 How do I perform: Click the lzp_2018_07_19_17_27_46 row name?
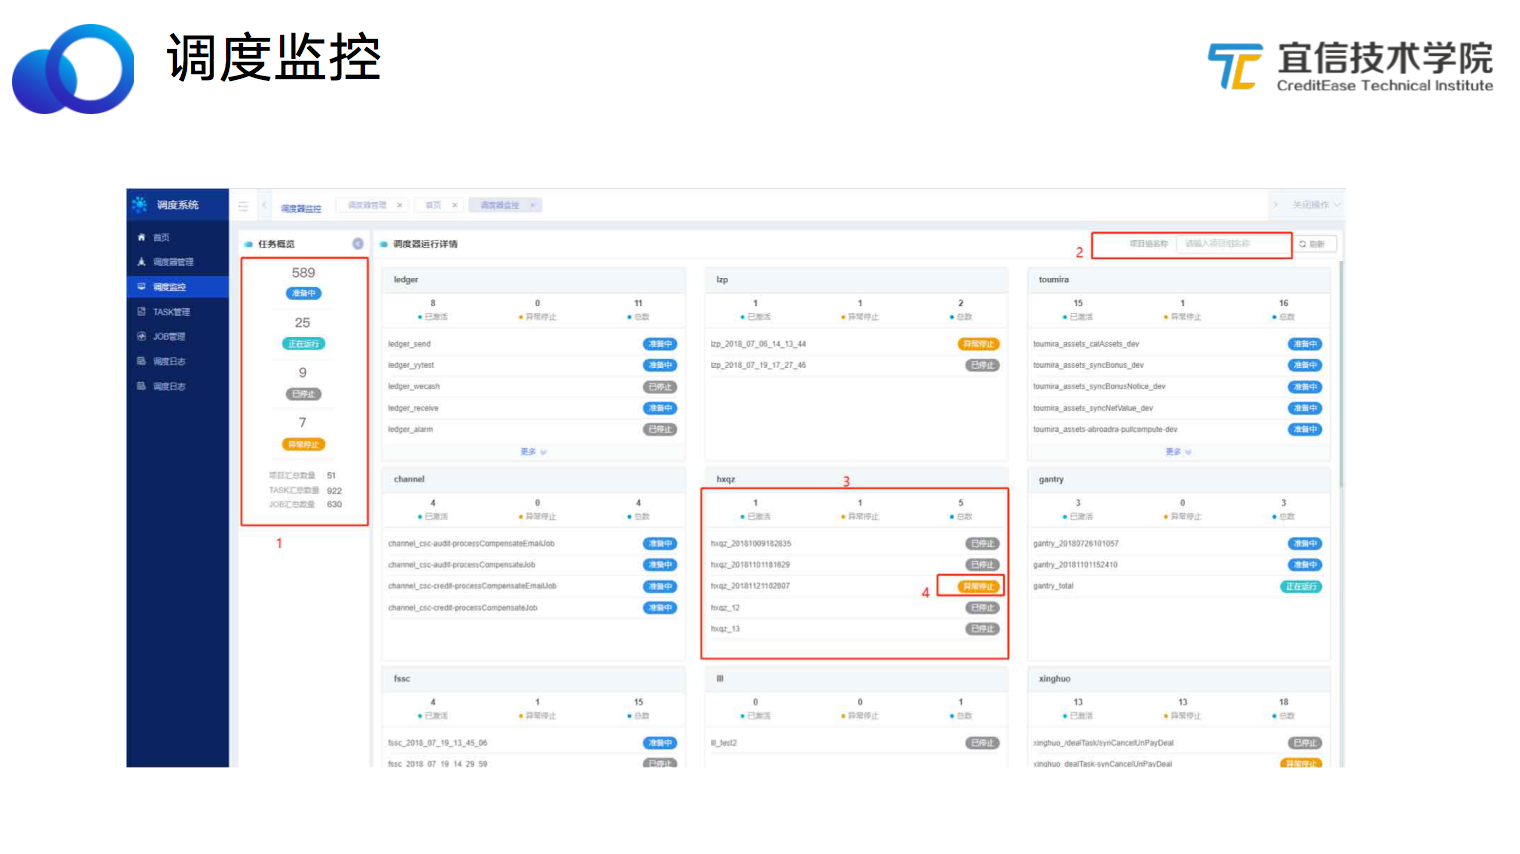pyautogui.click(x=758, y=365)
